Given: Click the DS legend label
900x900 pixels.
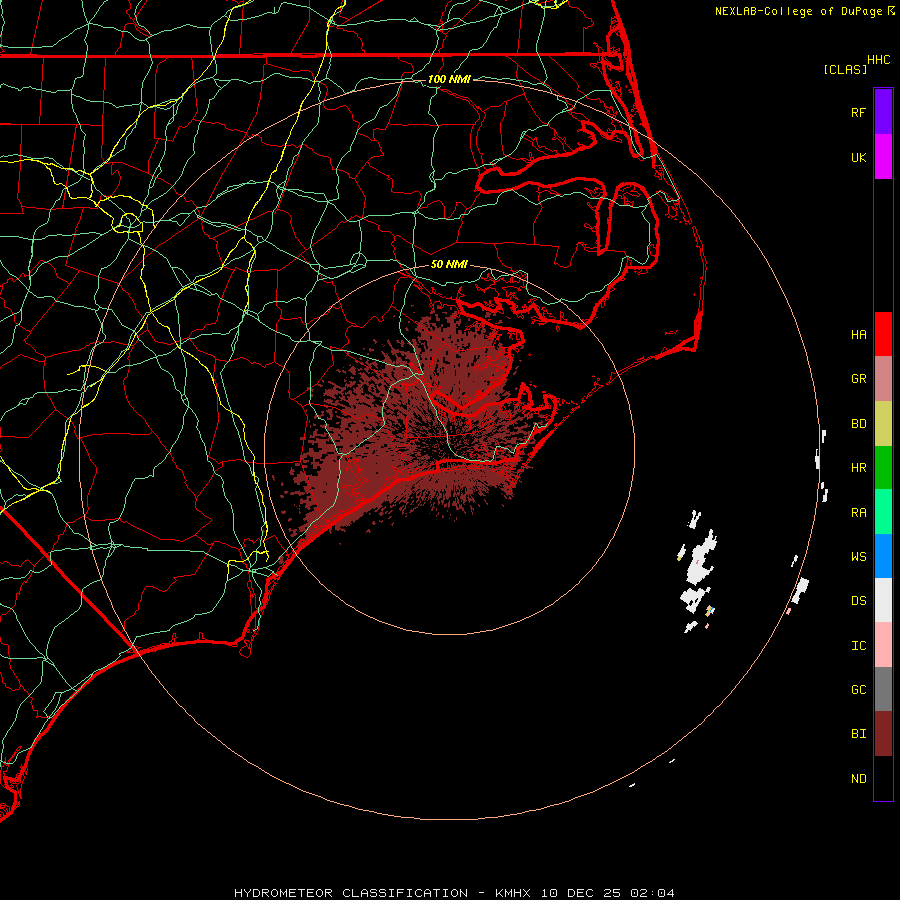Looking at the screenshot, I should click(858, 601).
